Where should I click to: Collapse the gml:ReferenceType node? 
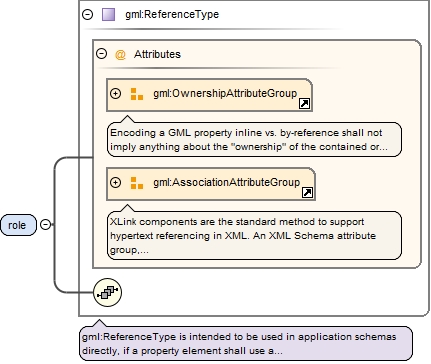tap(88, 14)
